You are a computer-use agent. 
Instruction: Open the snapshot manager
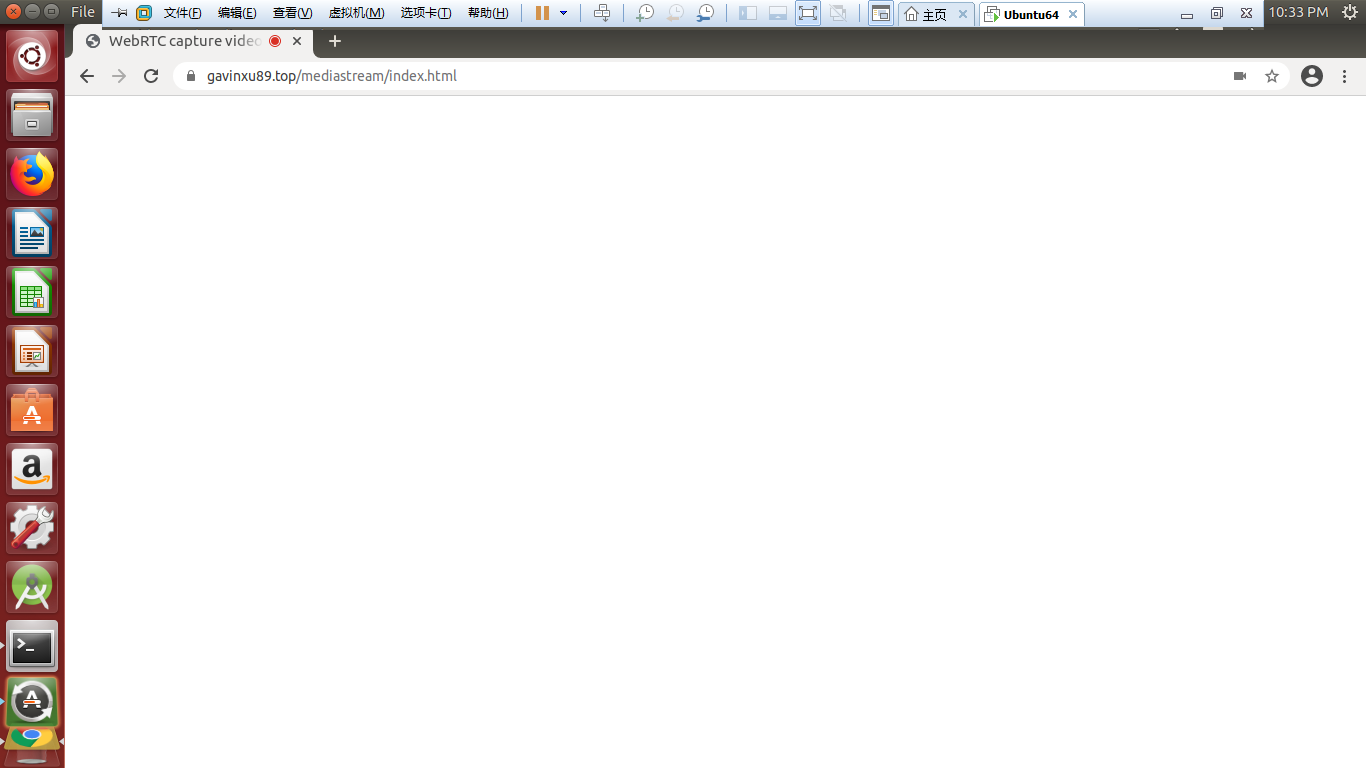coord(706,13)
